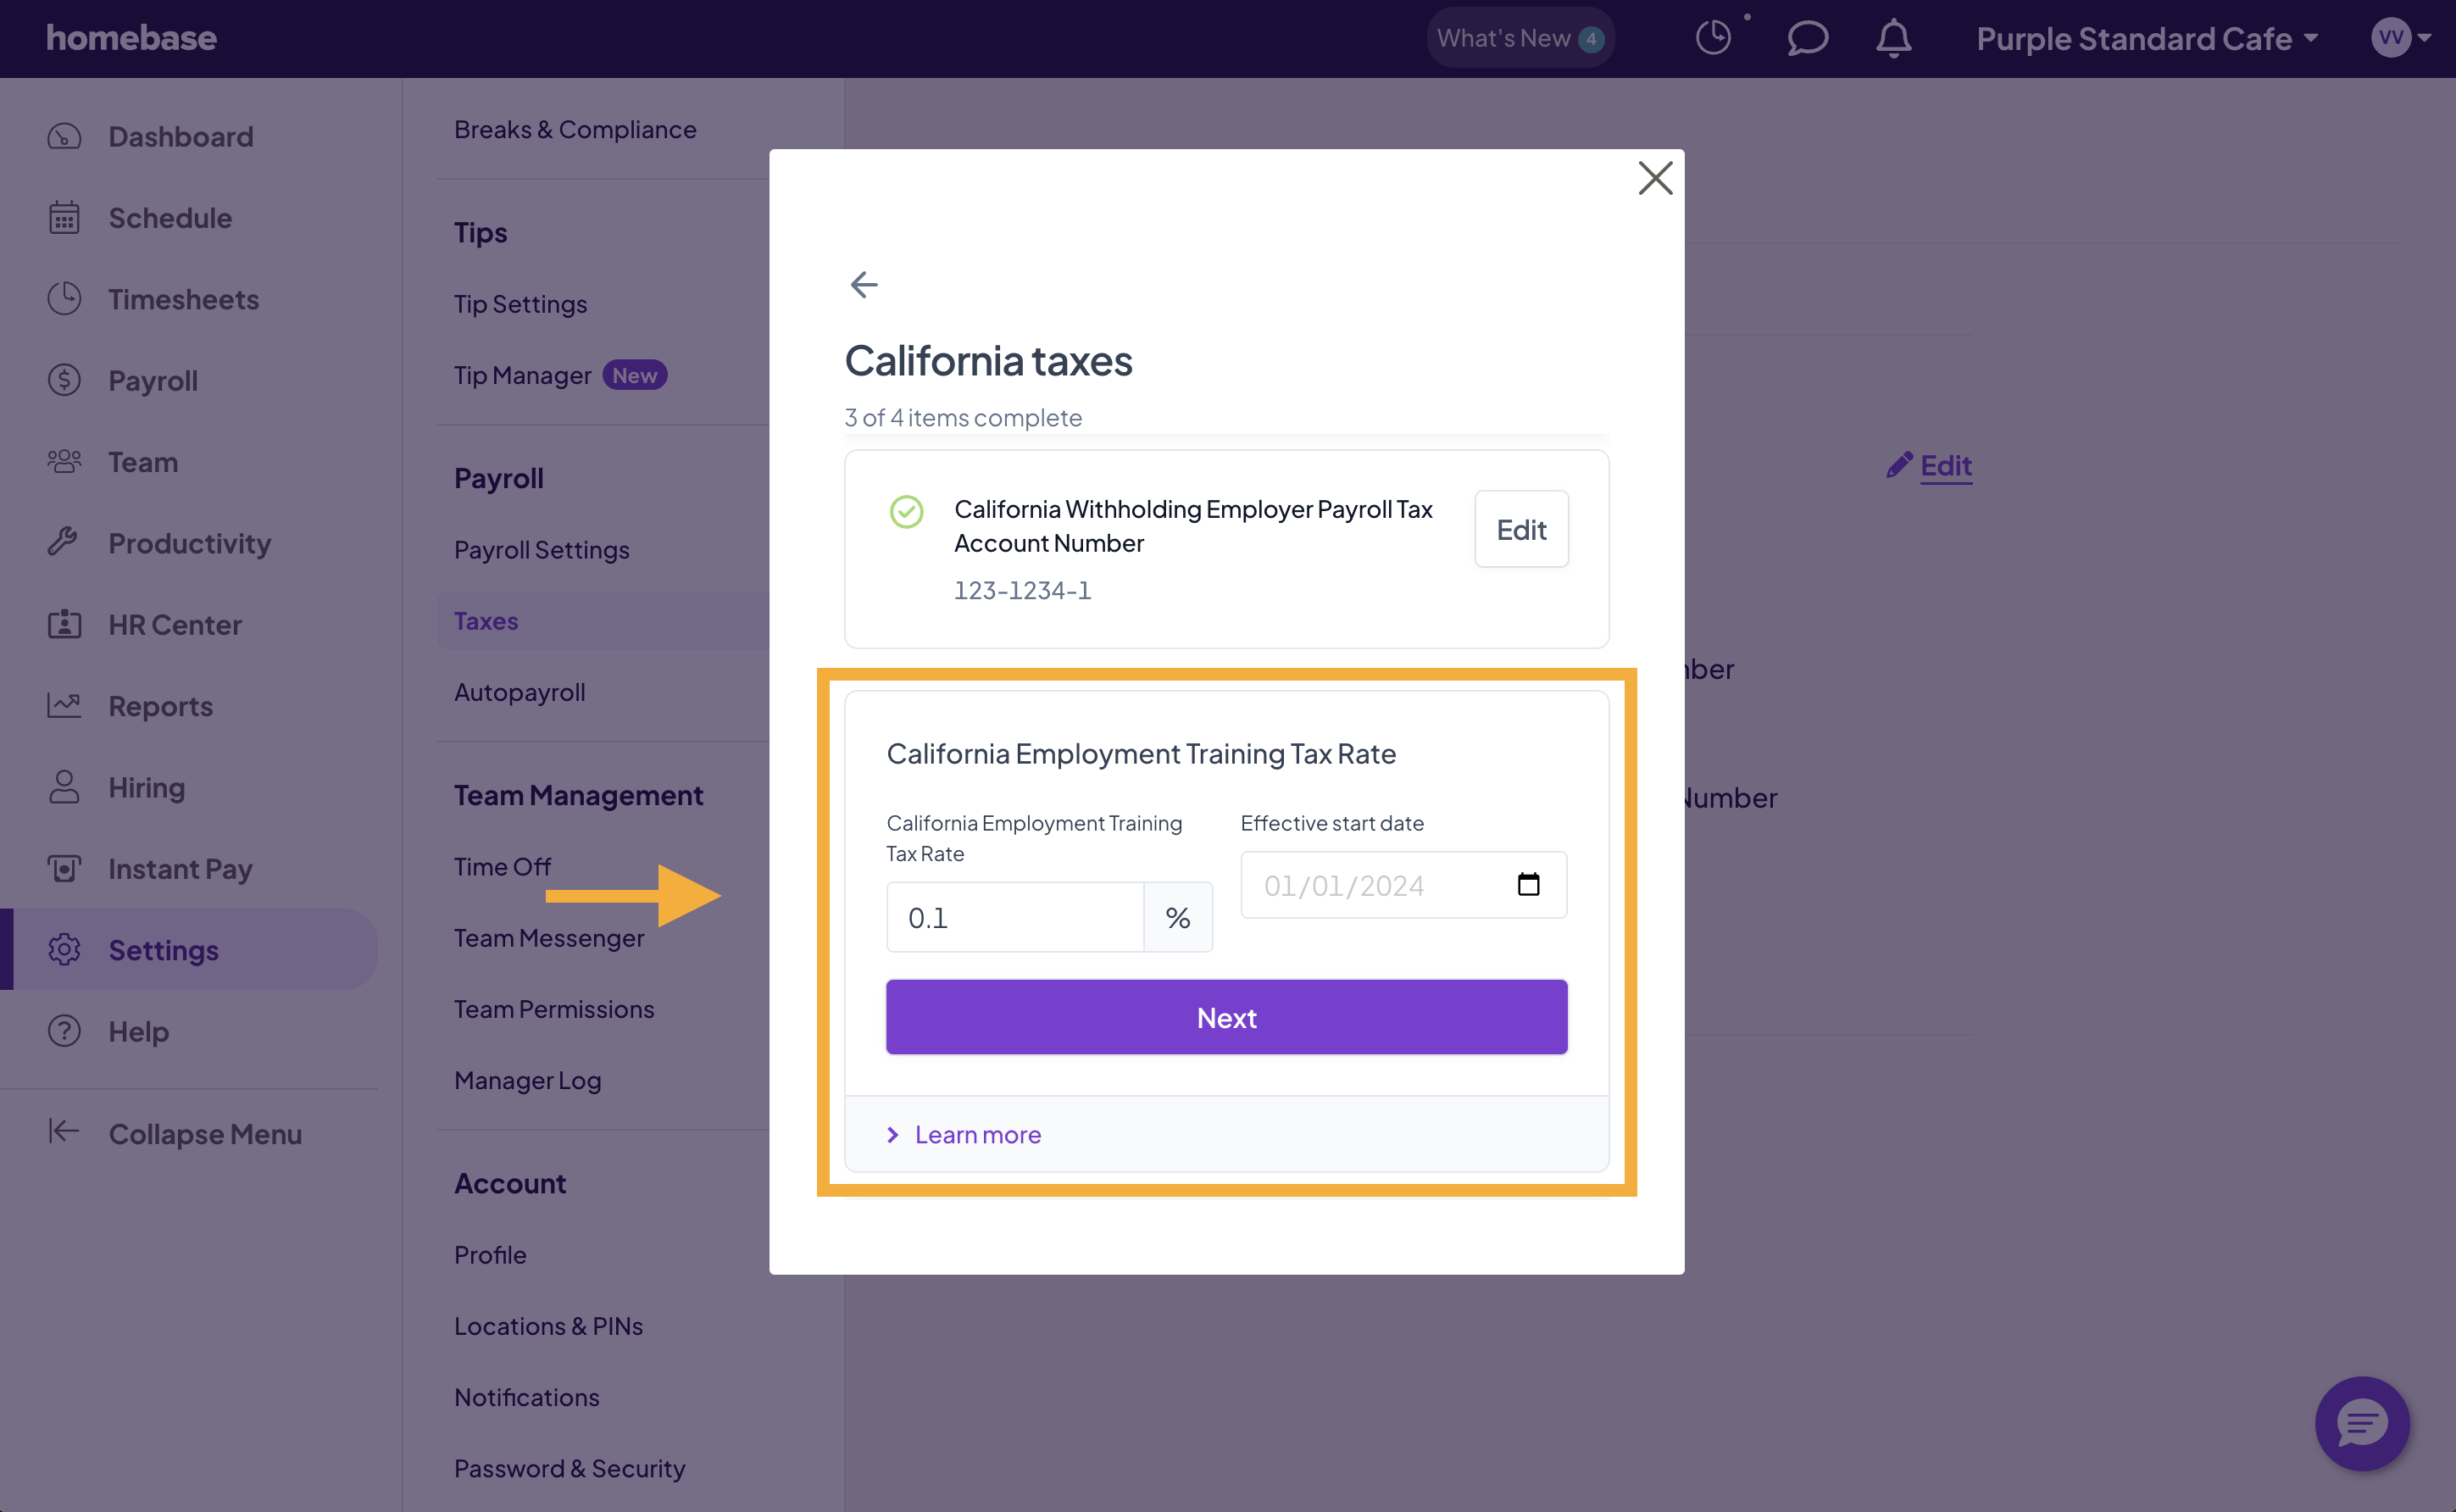Screen dimensions: 2456x1512
Task: Click '3 of 4 items complete' text
Action: (962, 417)
